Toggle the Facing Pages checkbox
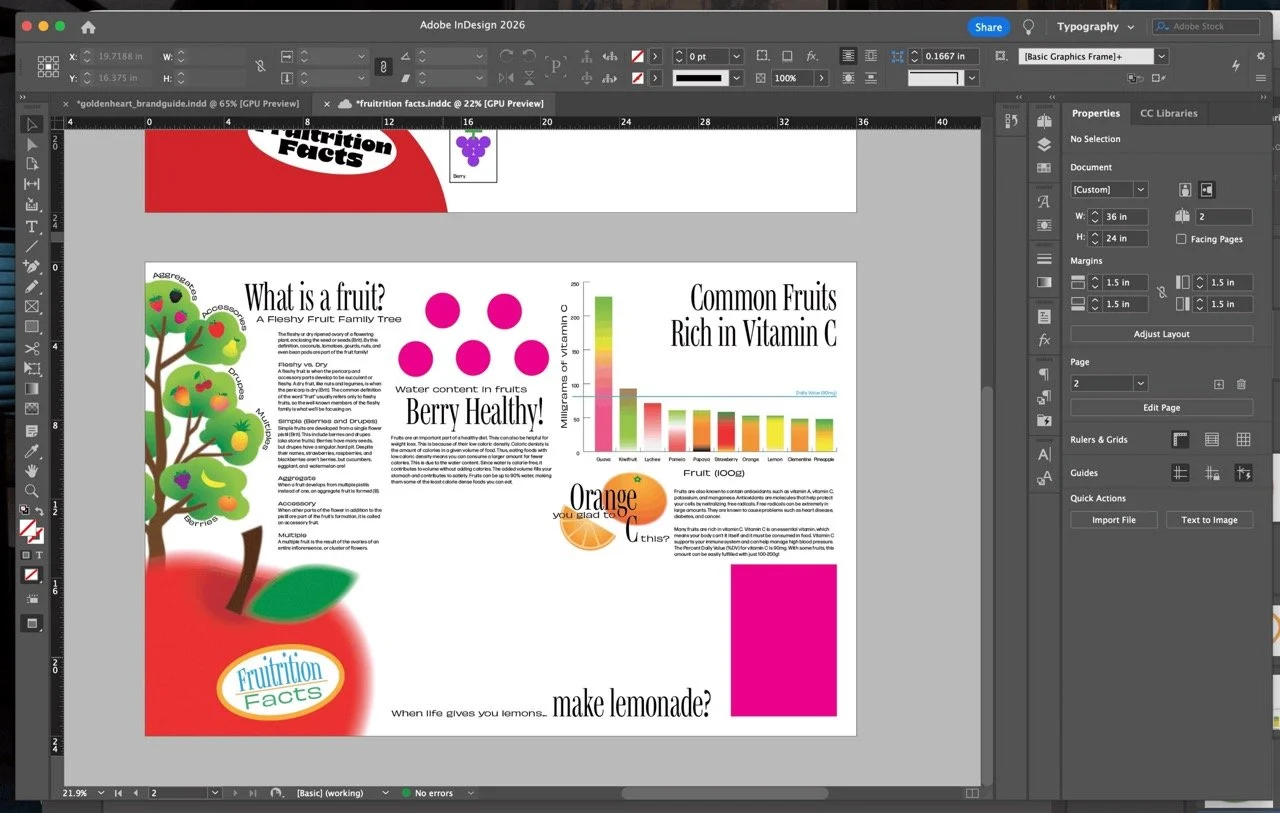 click(1181, 239)
